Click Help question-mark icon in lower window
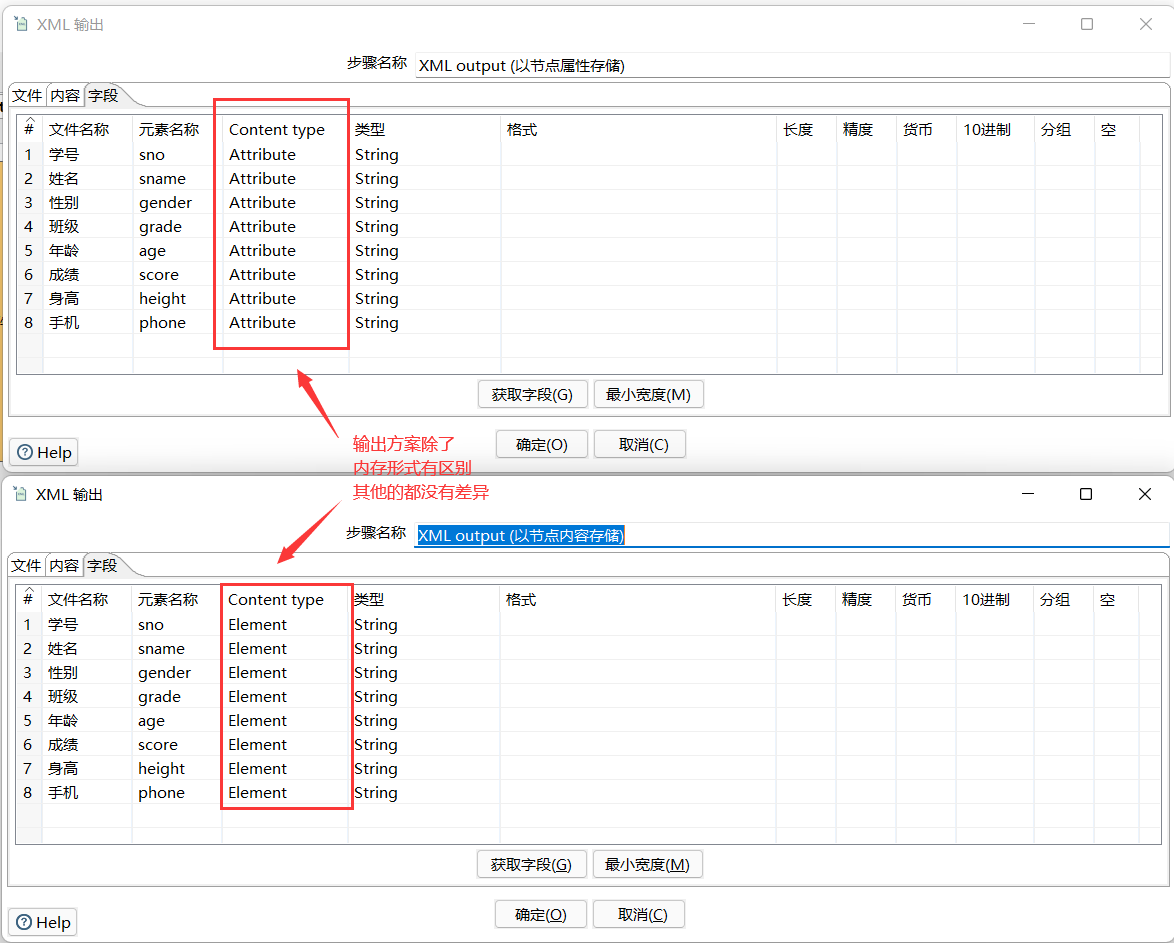 pos(24,922)
